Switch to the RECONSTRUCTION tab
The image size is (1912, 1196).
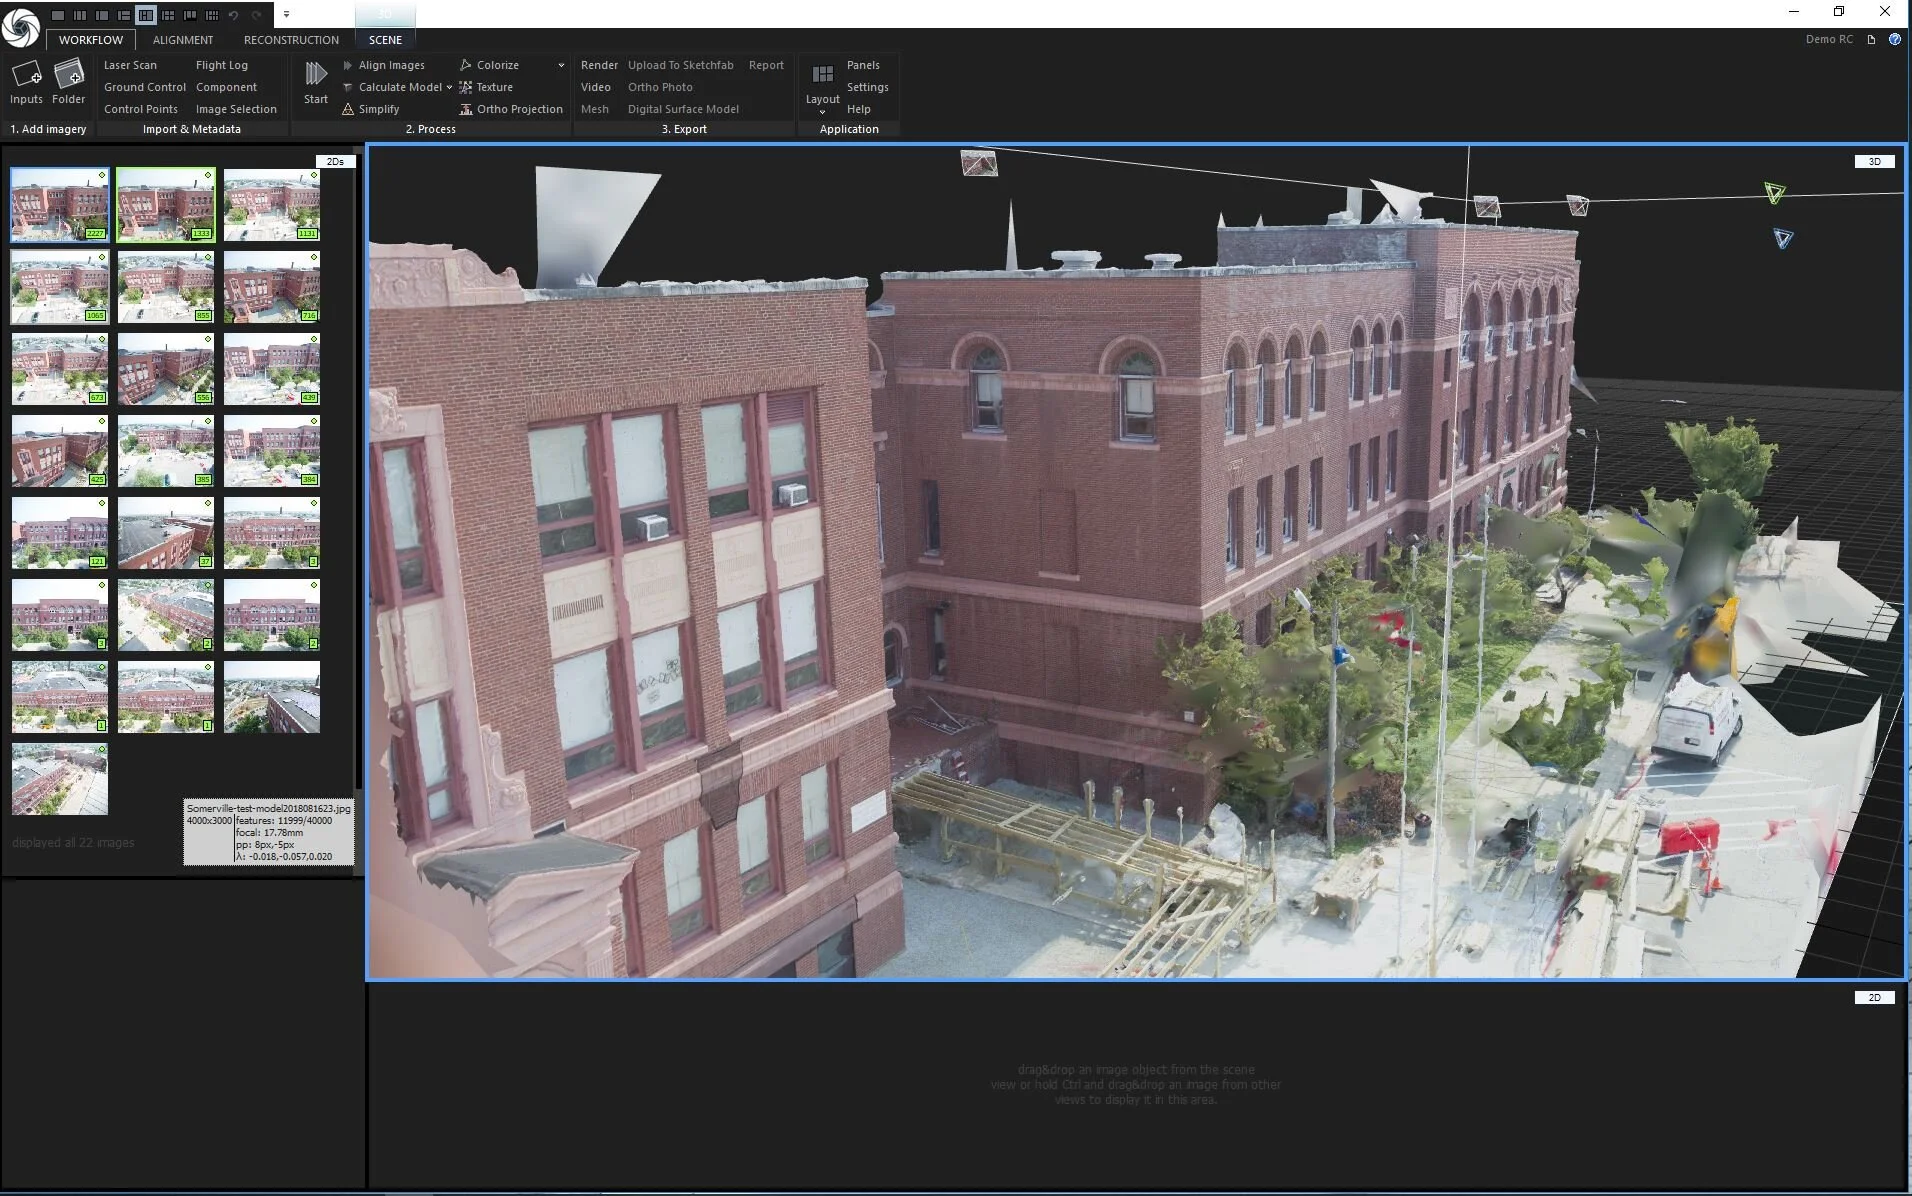[291, 40]
